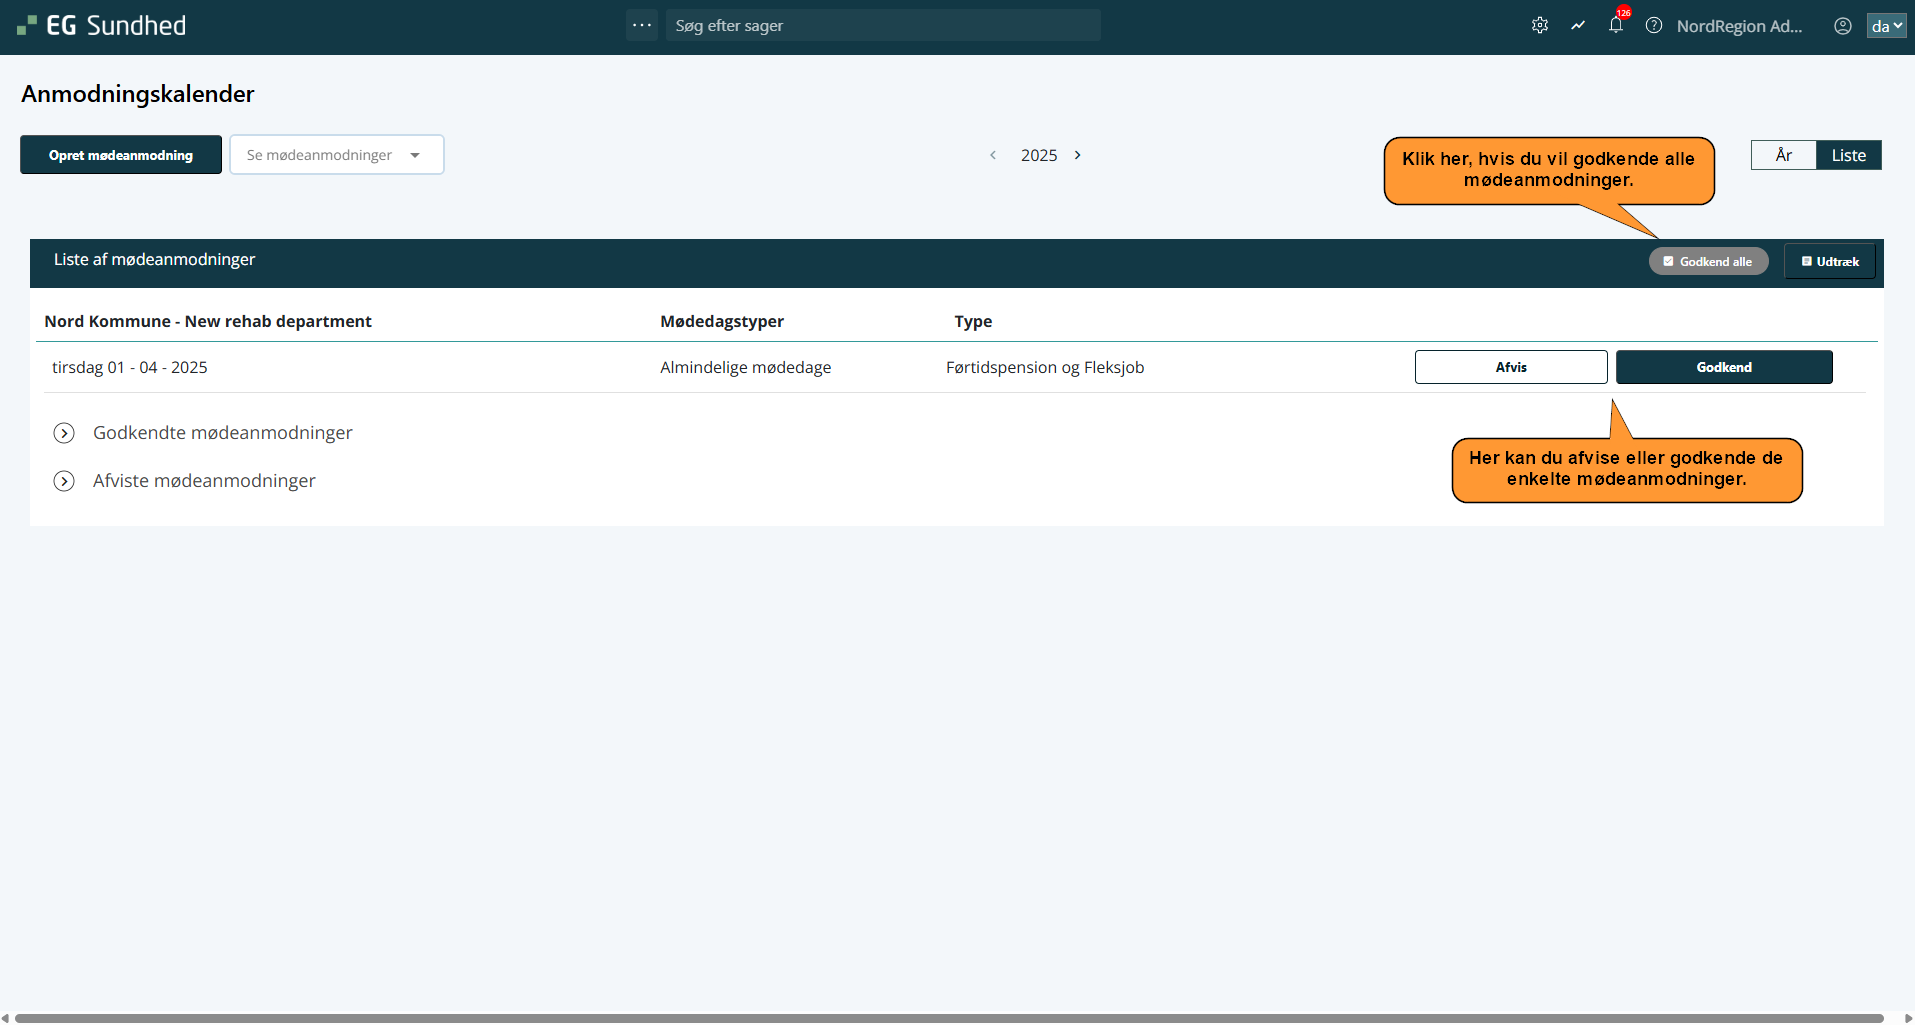Screen dimensions: 1915x1025
Task: Expand Afviste mødeanmodninger section
Action: pyautogui.click(x=64, y=481)
